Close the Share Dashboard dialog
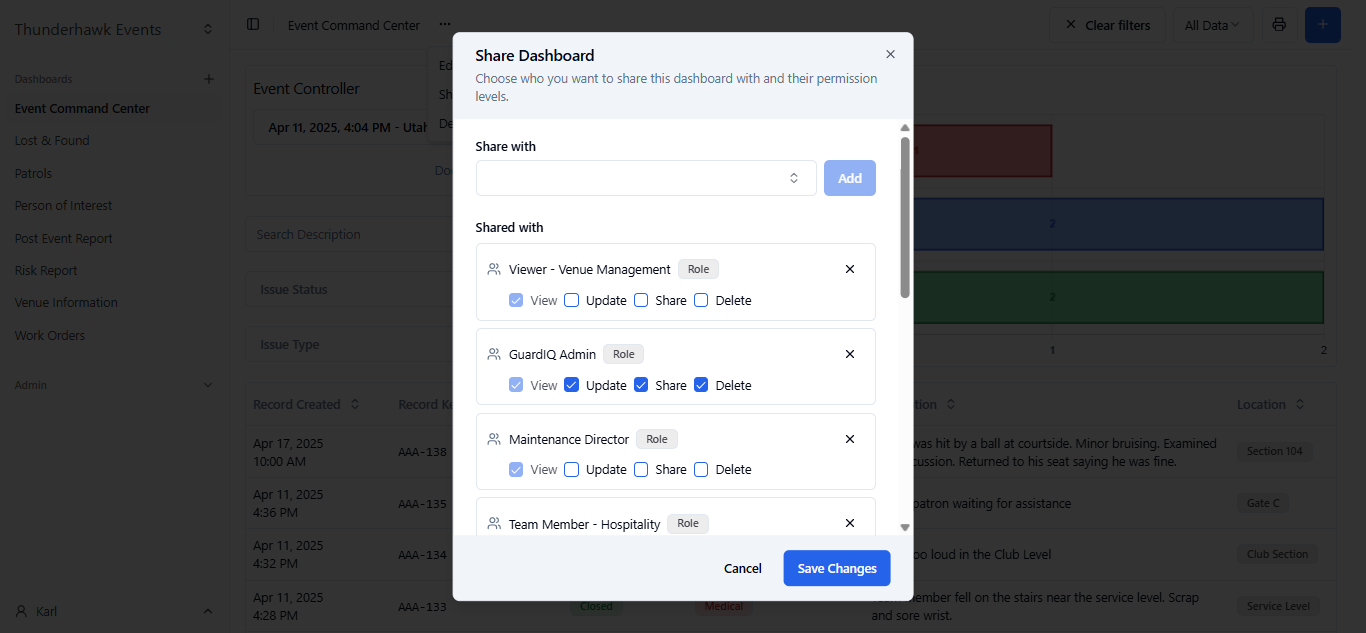 click(890, 55)
